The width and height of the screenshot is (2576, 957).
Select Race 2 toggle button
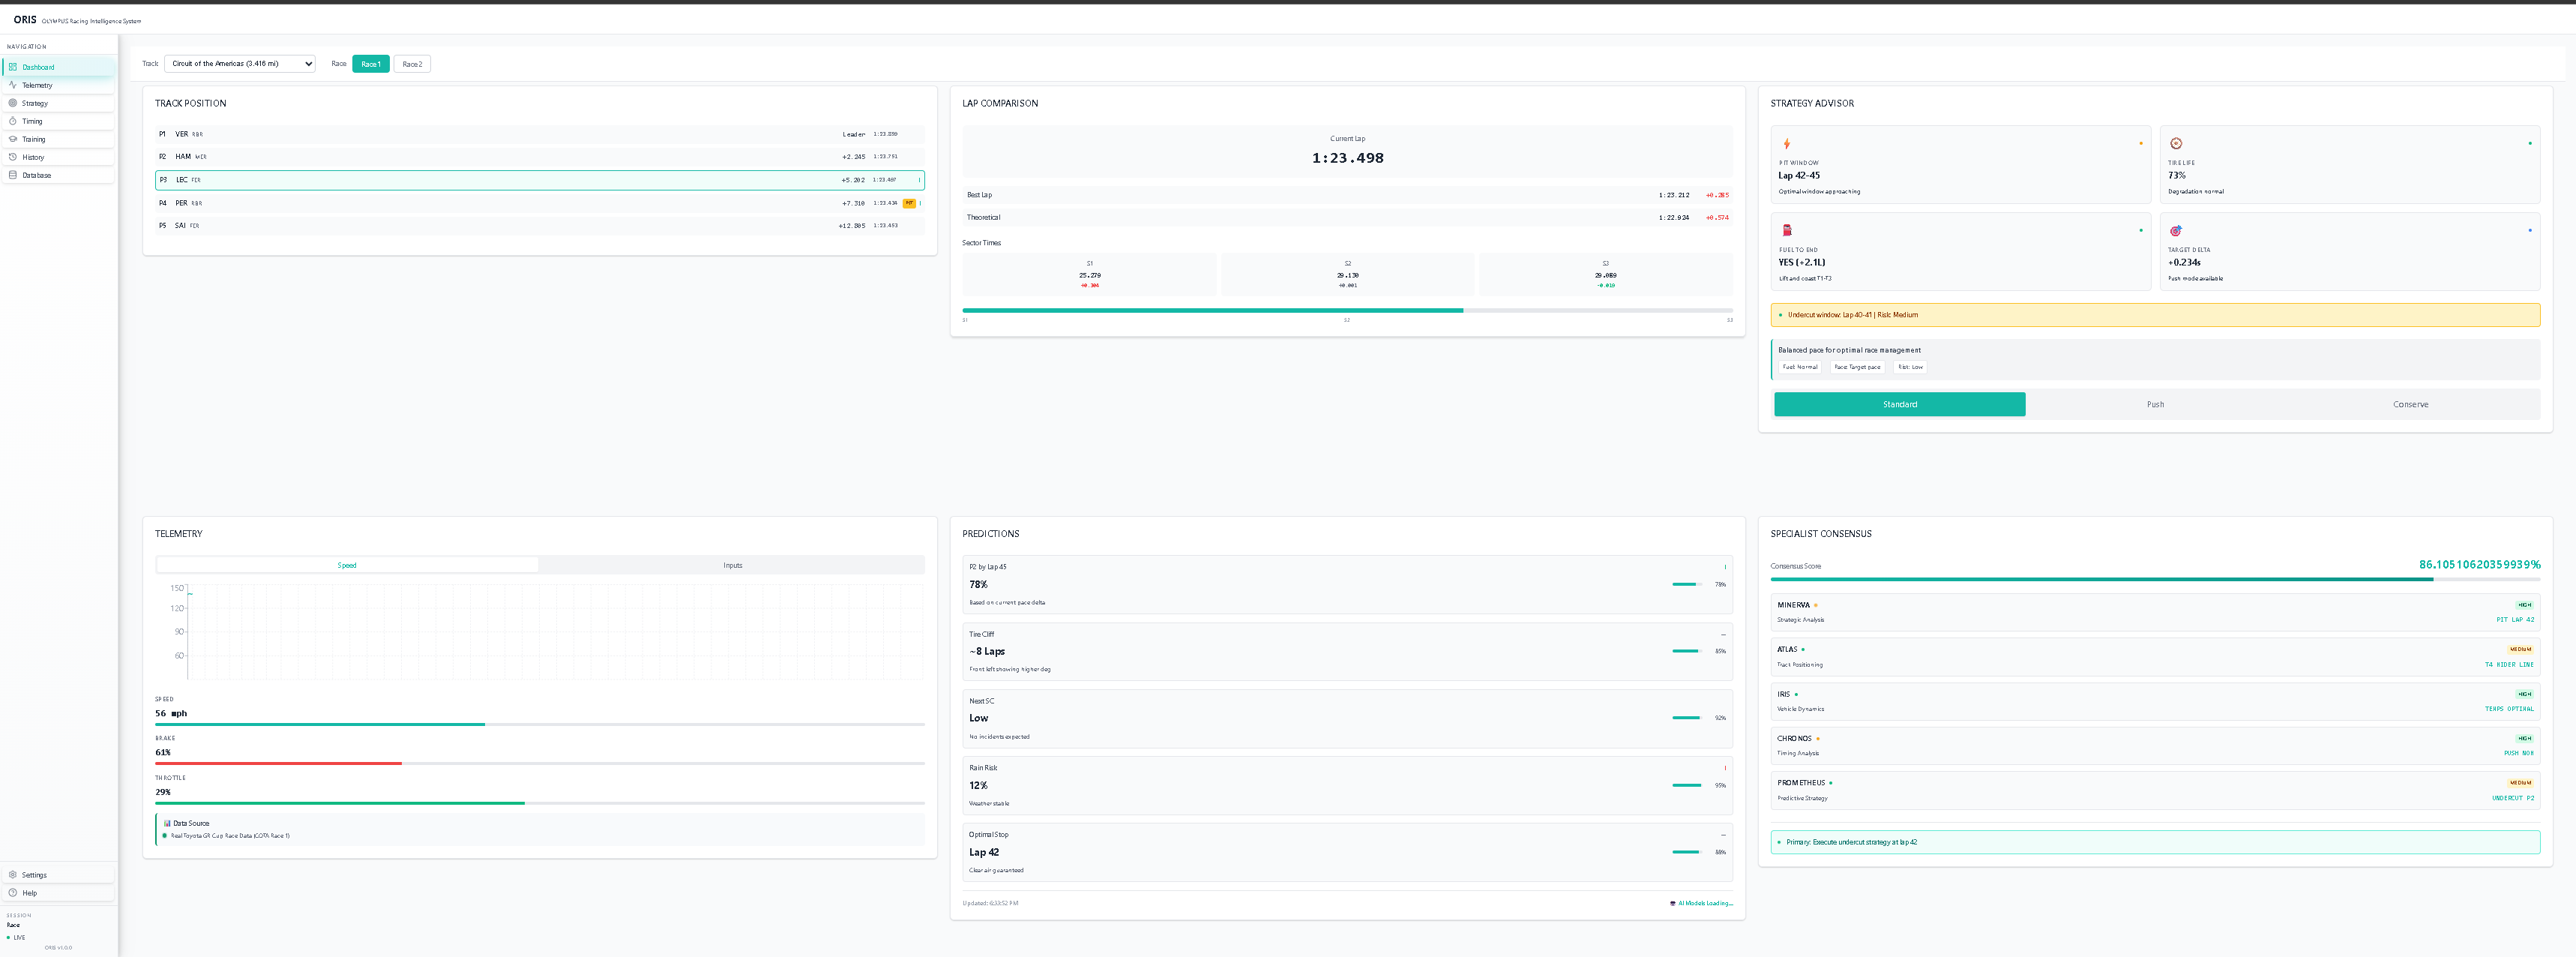[x=412, y=64]
